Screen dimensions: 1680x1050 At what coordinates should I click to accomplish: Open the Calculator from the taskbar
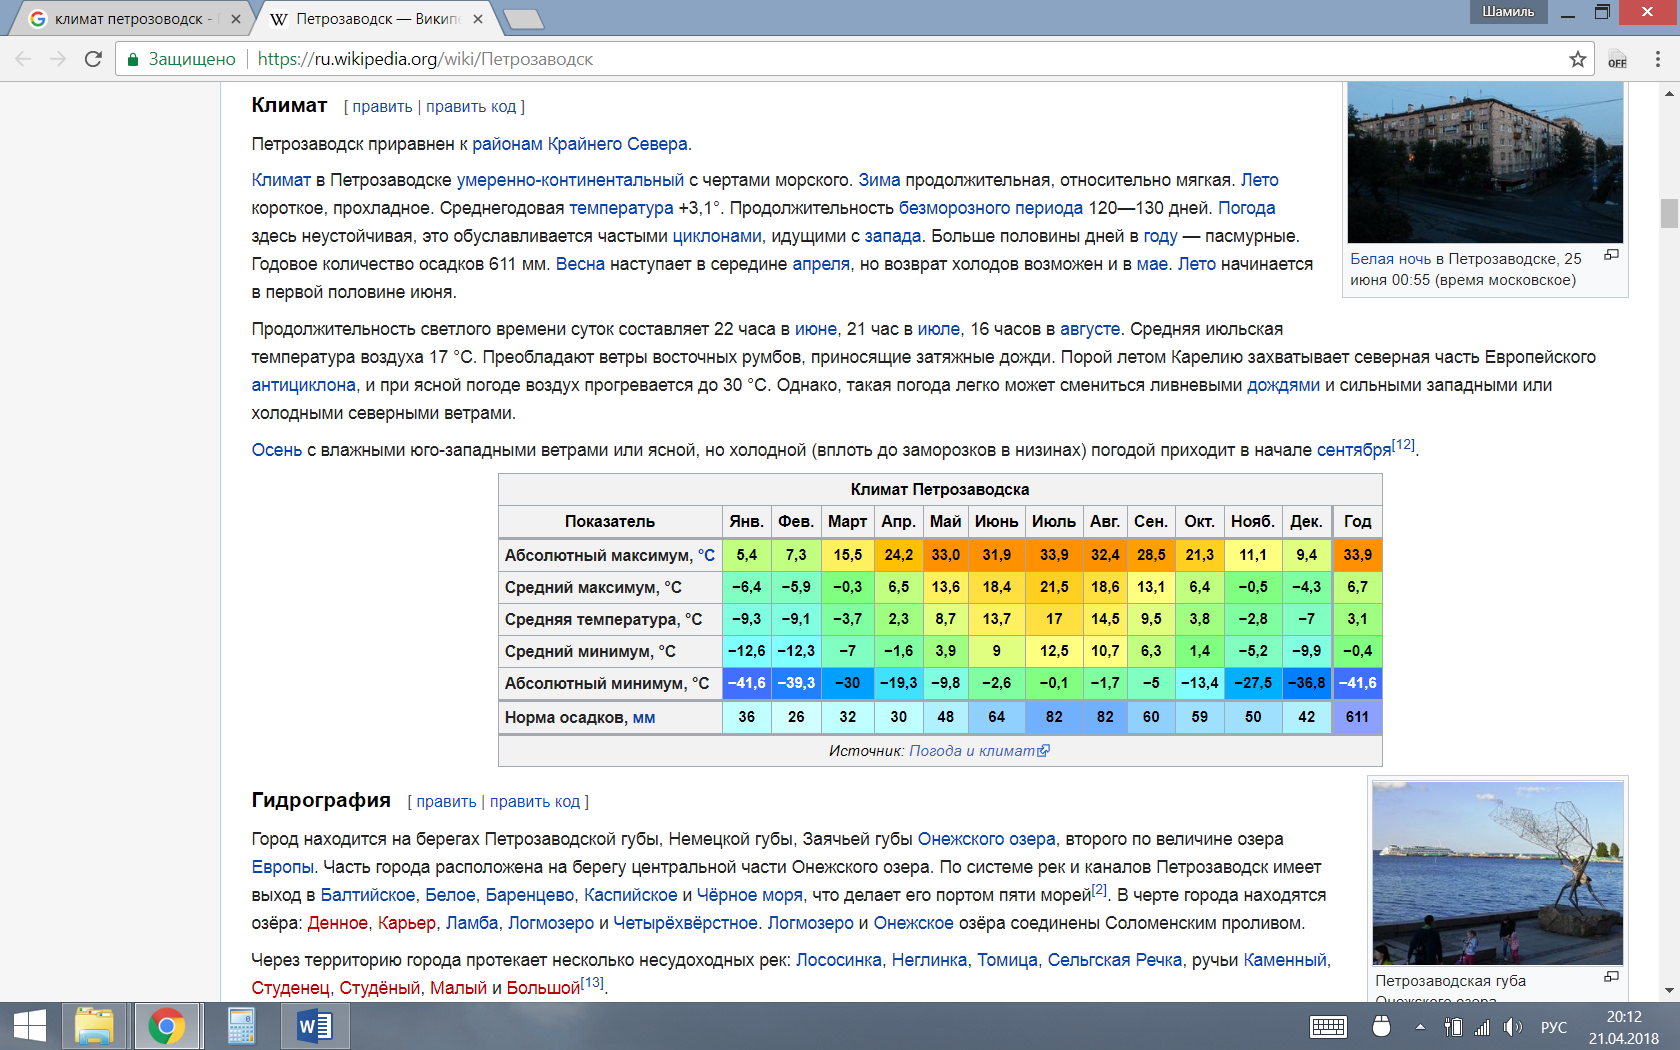point(241,1026)
